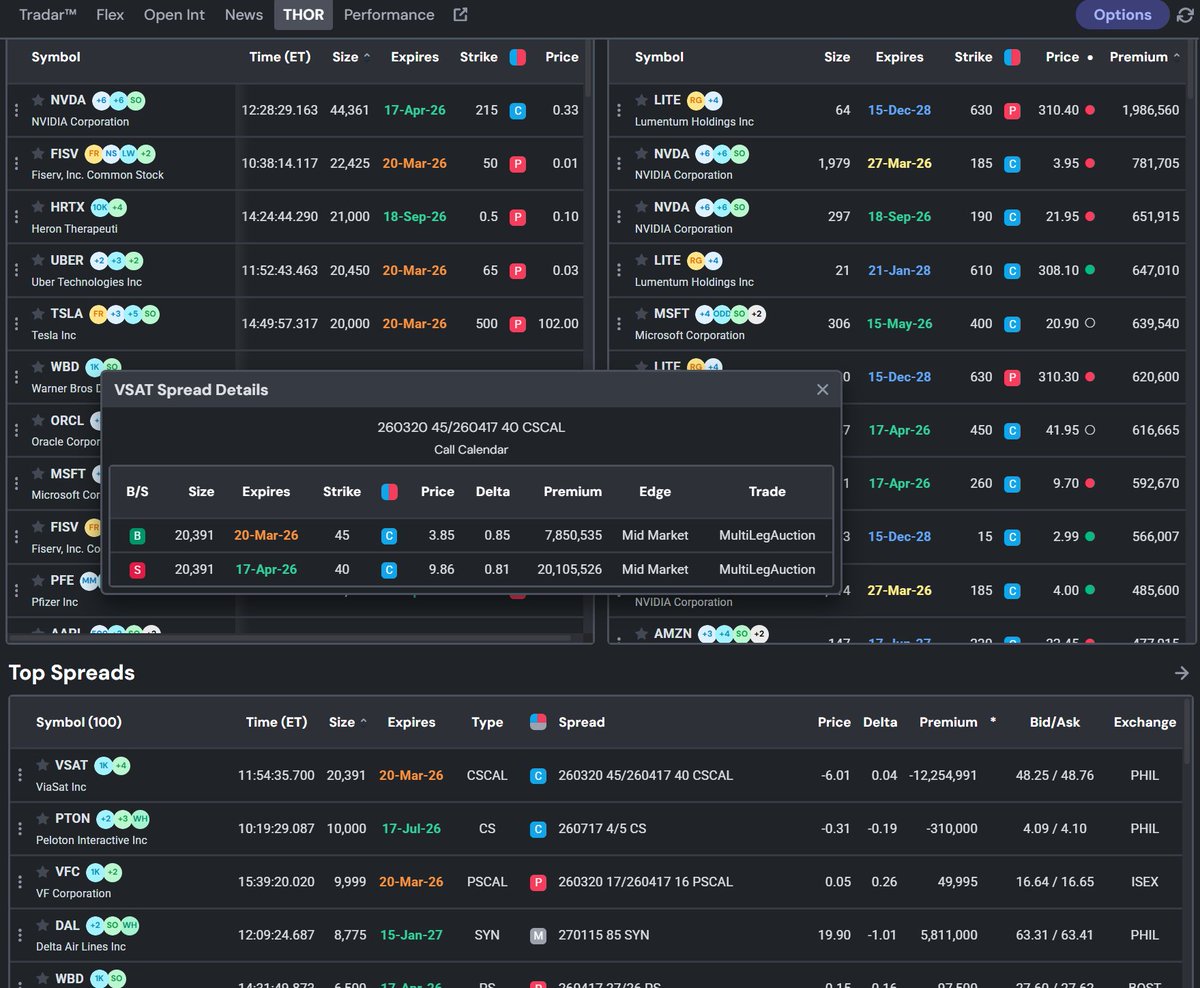Select the Buy leg row in spread popup
Screen dimensions: 1200x988
[470, 536]
